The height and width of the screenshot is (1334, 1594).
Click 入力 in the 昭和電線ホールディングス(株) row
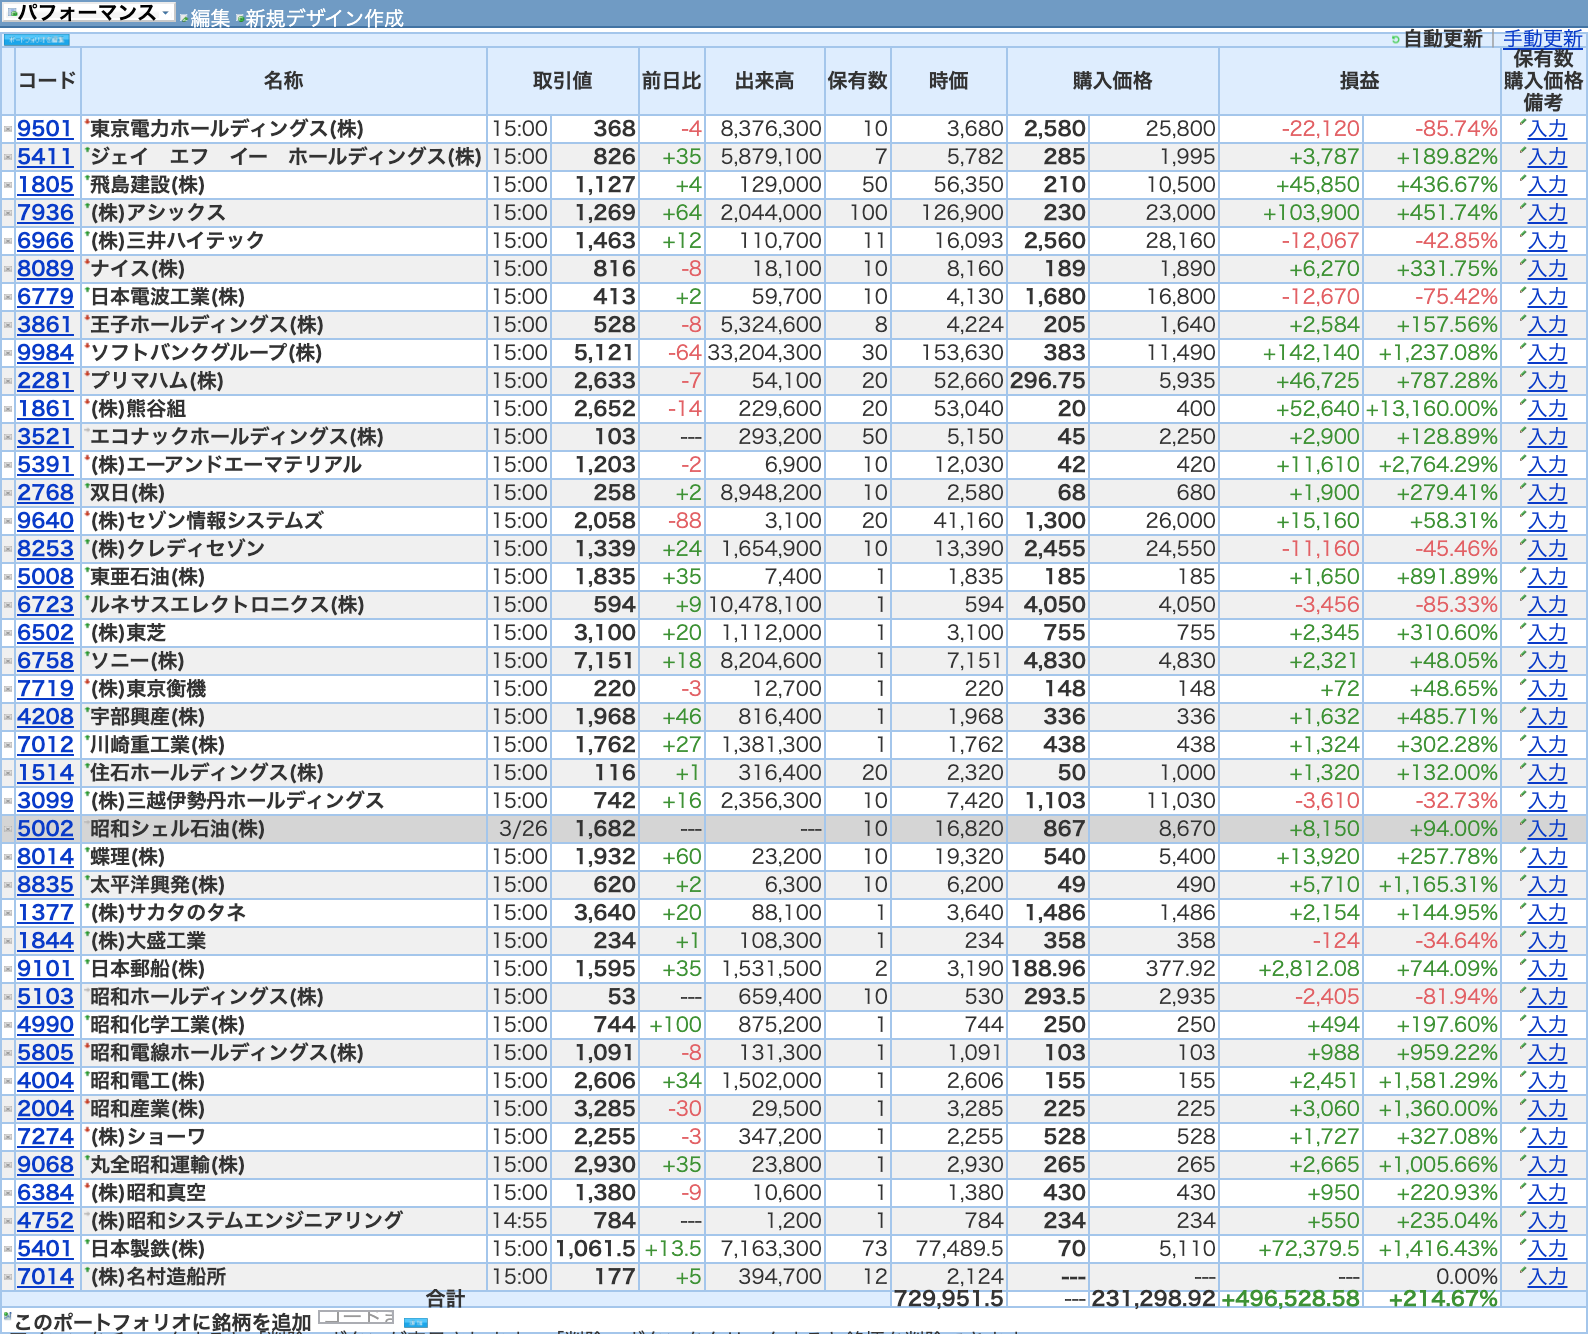(x=1547, y=1053)
